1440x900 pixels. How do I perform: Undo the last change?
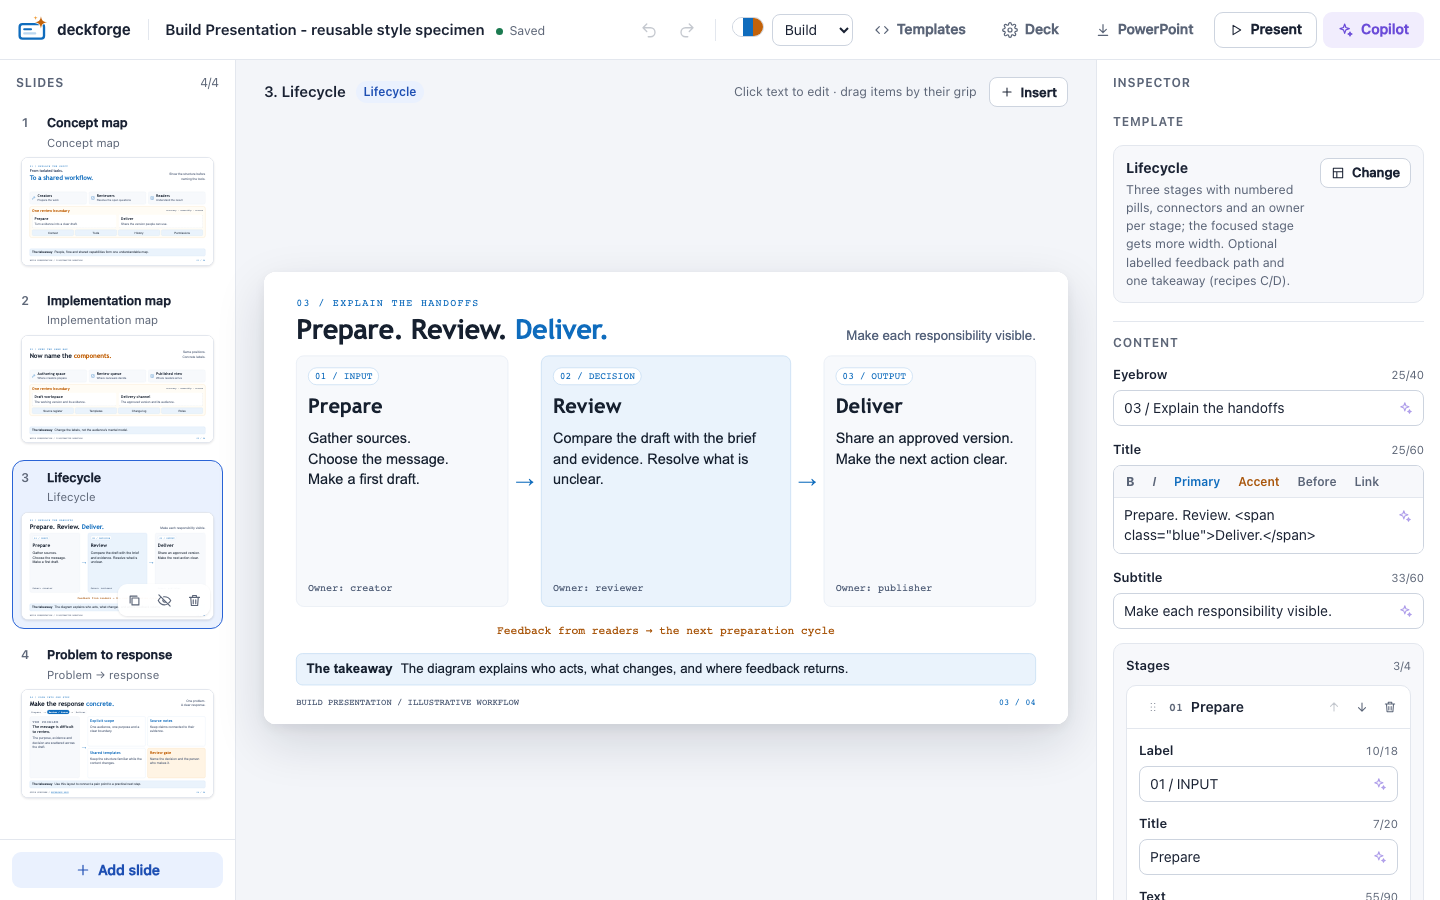649,30
